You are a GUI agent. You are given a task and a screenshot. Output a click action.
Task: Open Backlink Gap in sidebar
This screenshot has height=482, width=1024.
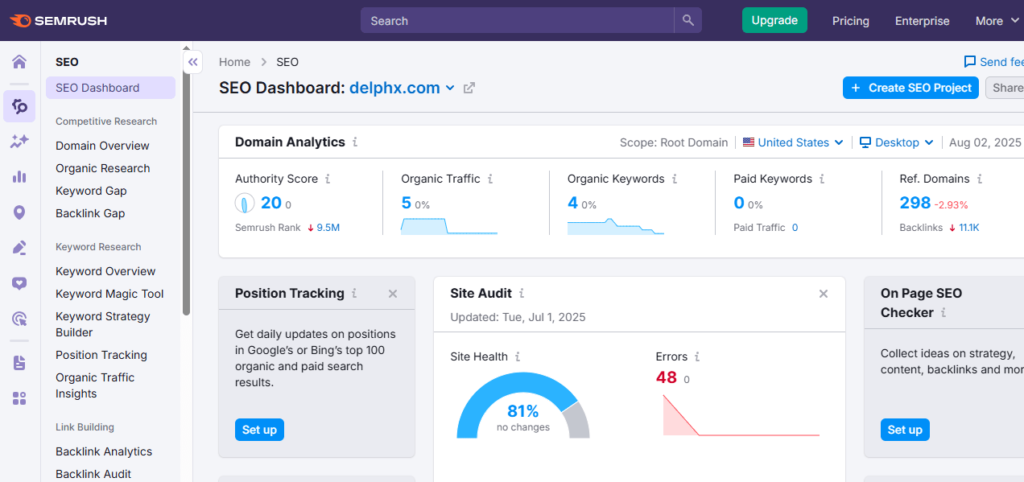[90, 214]
